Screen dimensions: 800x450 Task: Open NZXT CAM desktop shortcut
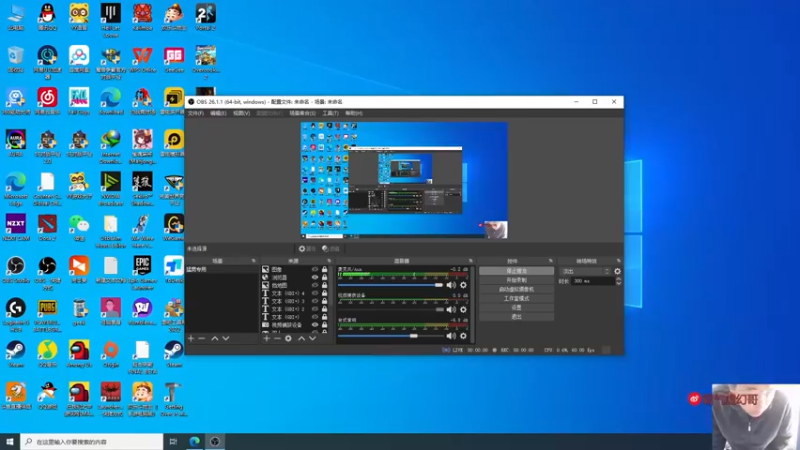[x=16, y=228]
